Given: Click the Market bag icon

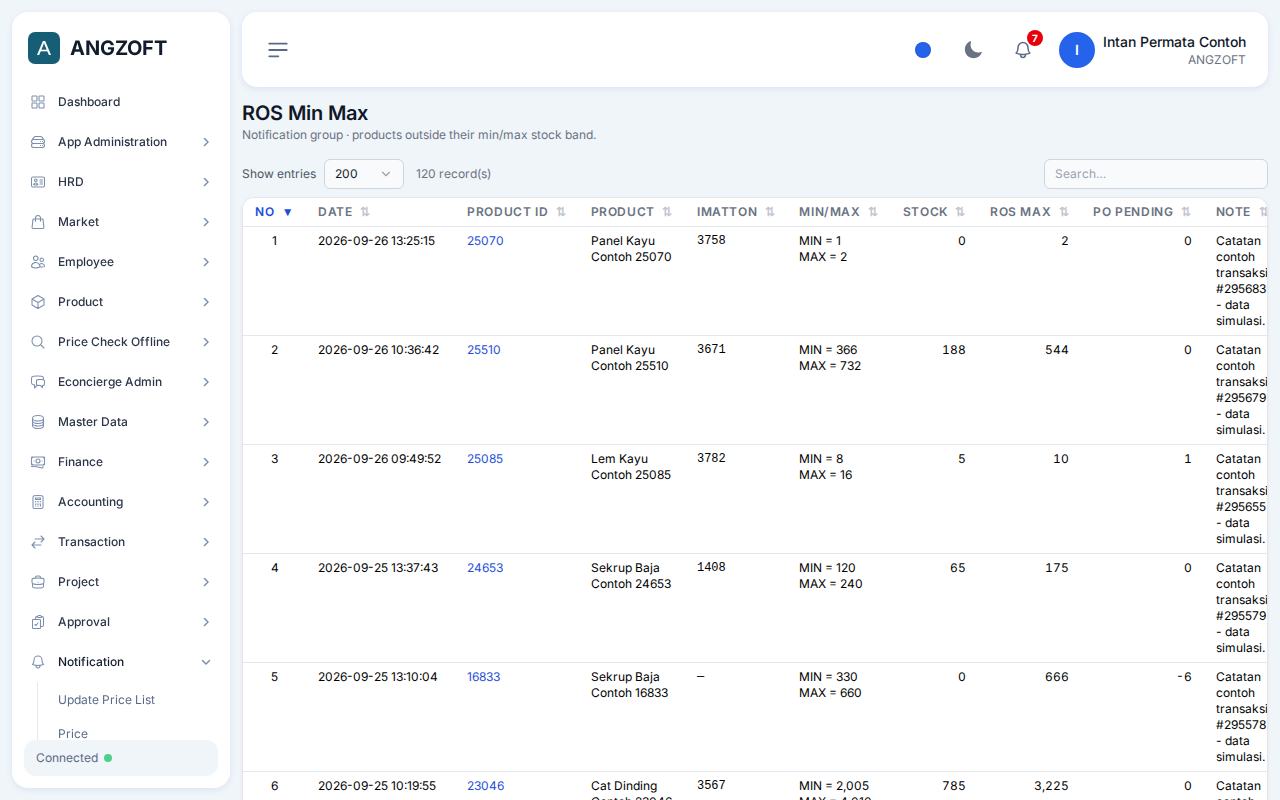Looking at the screenshot, I should (38, 222).
